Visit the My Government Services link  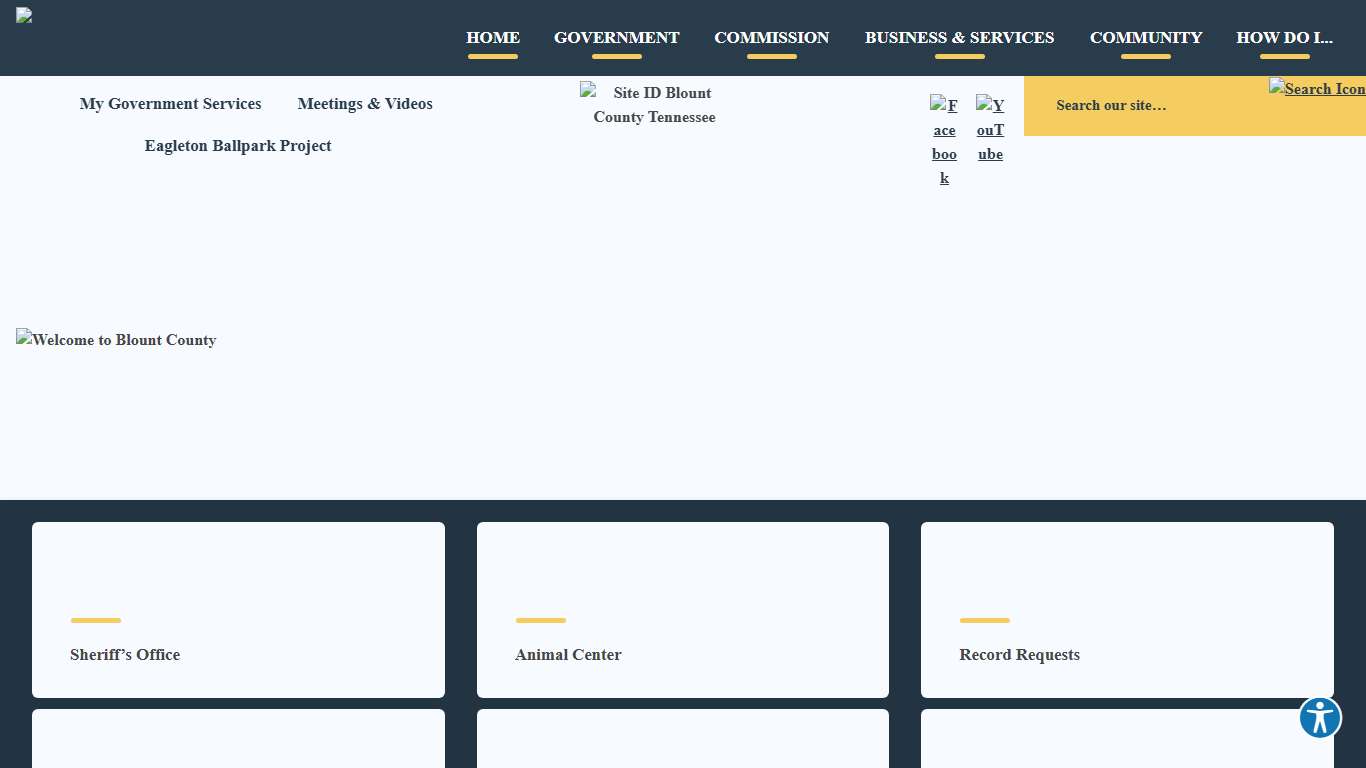[x=170, y=104]
